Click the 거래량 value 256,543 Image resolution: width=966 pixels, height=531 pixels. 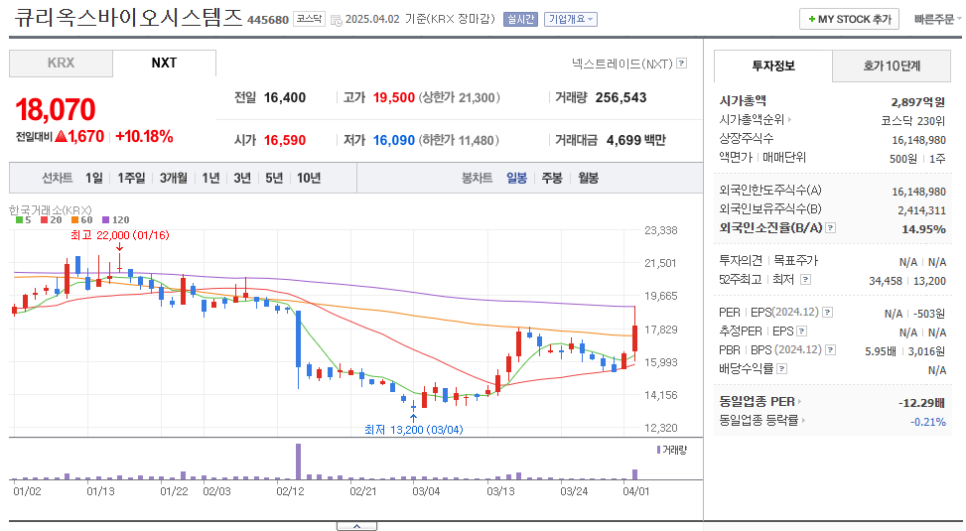(x=621, y=97)
